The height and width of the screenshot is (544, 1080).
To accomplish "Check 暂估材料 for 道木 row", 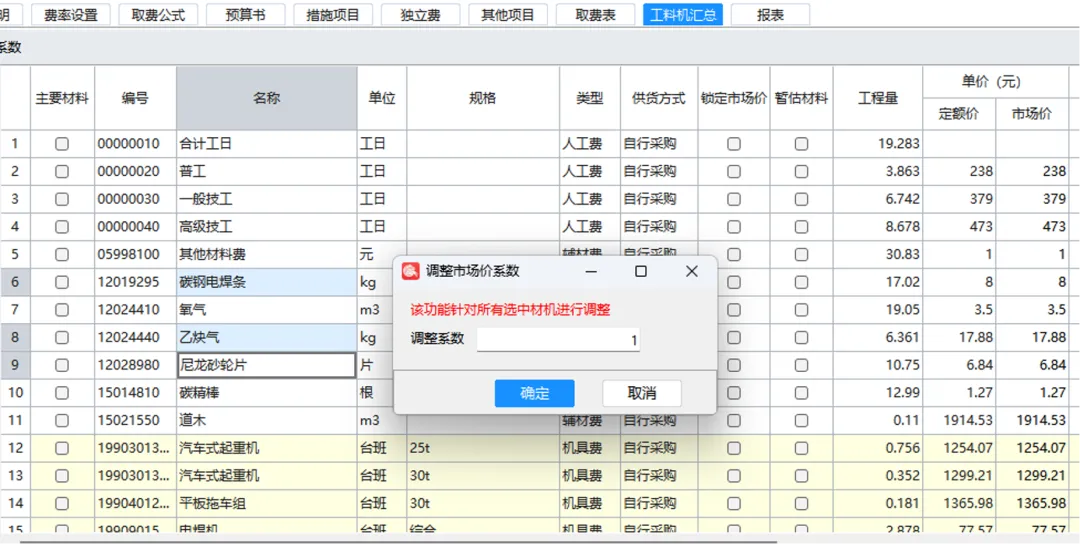I will pos(801,420).
